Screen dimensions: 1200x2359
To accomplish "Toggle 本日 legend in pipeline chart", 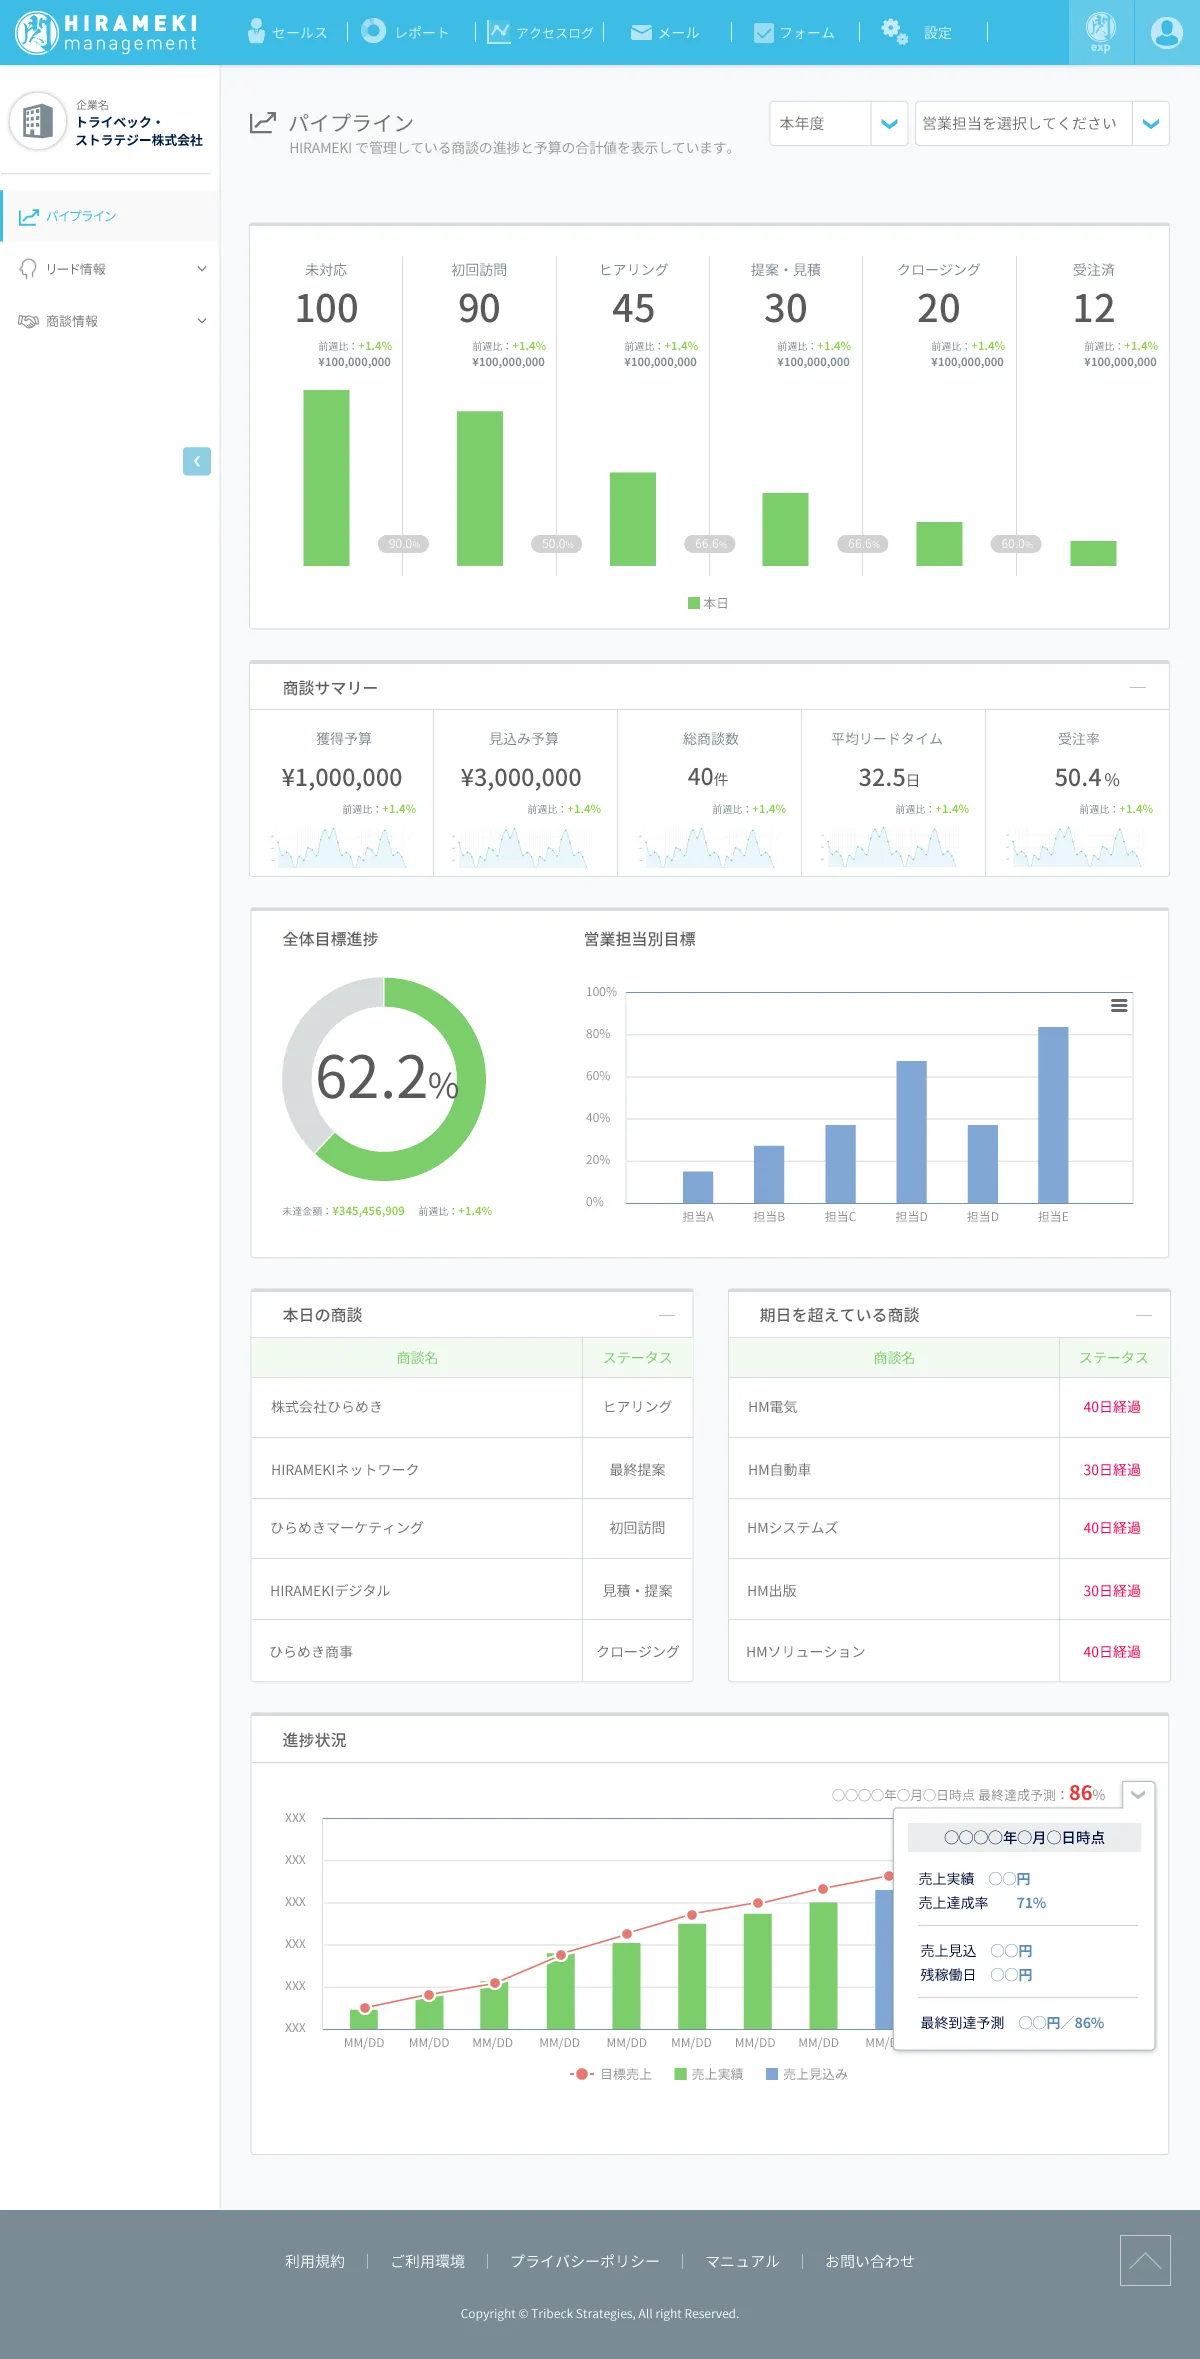I will [x=708, y=603].
